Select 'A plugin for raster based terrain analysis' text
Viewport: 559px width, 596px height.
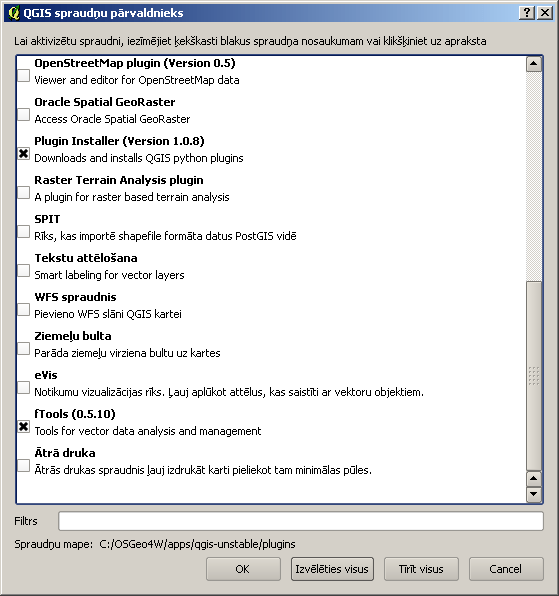(132, 197)
